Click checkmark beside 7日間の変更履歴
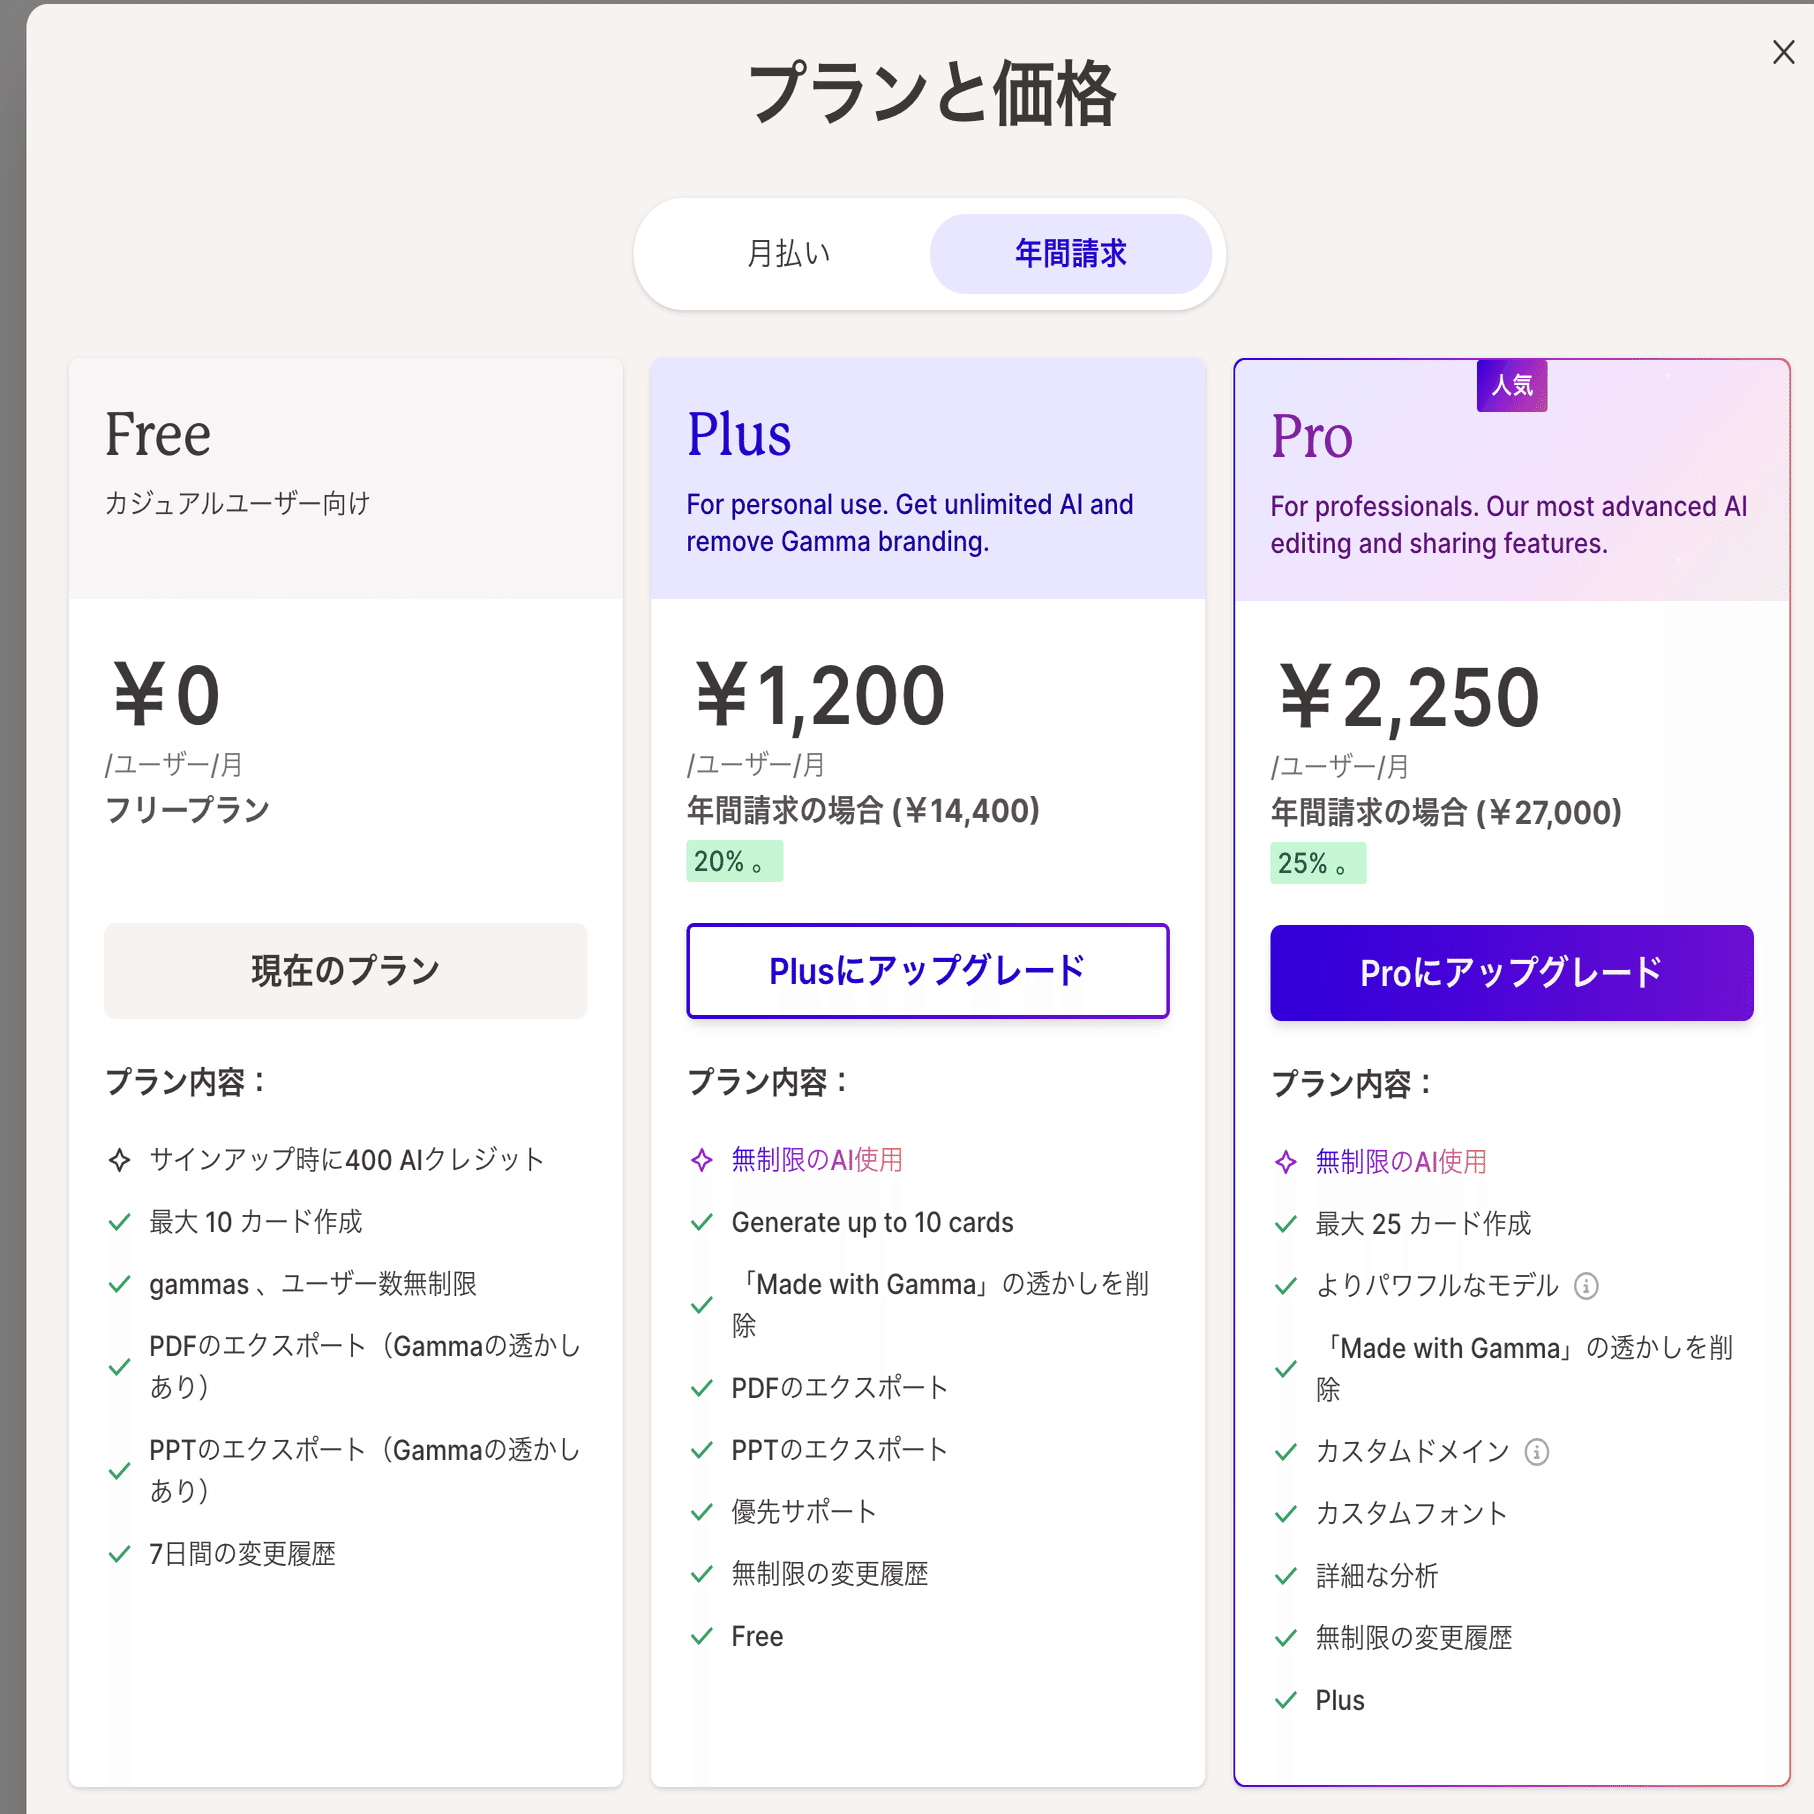 (120, 1554)
